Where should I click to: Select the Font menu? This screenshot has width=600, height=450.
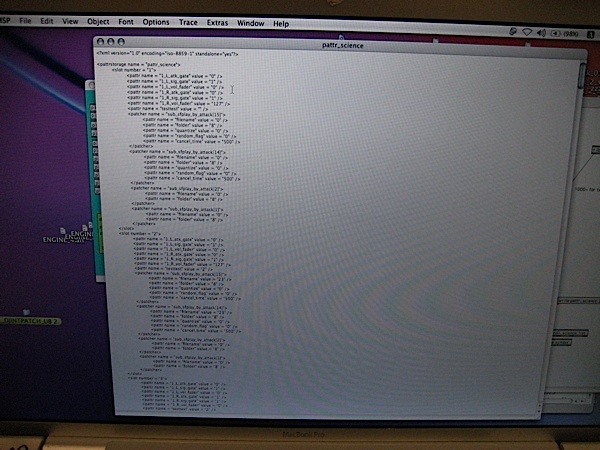click(126, 22)
